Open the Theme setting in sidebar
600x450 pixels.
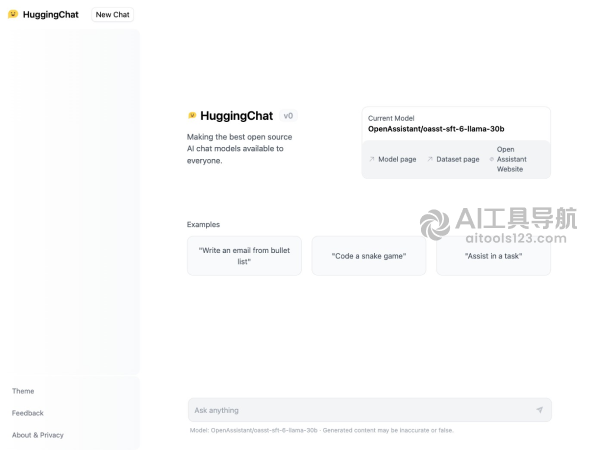click(23, 391)
